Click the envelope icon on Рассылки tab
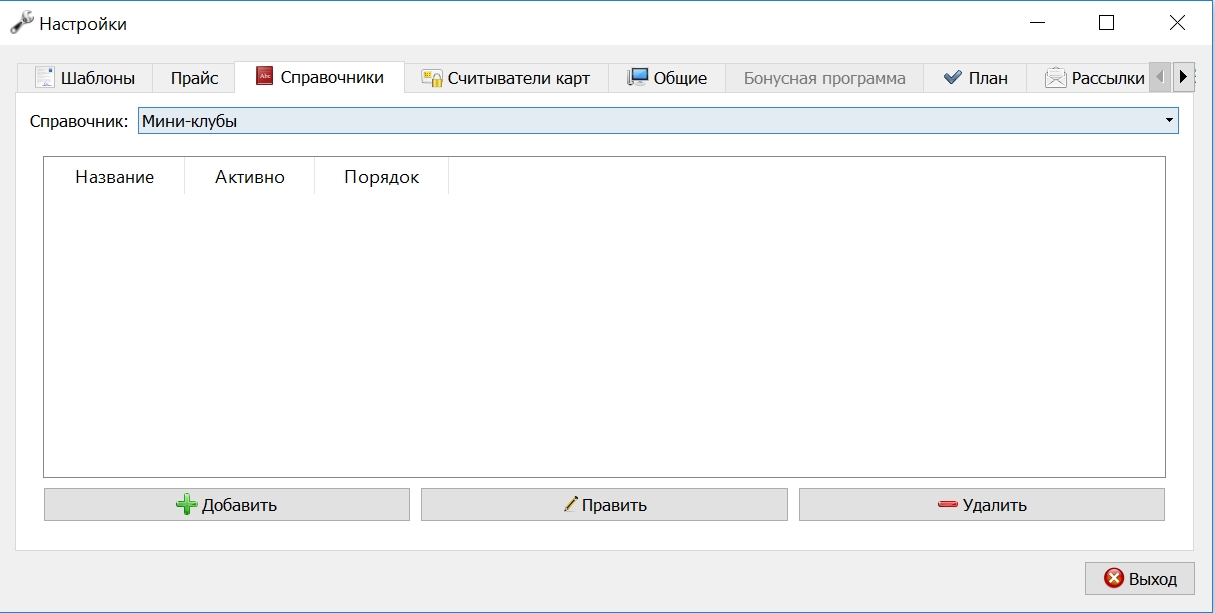The image size is (1215, 613). point(1055,78)
